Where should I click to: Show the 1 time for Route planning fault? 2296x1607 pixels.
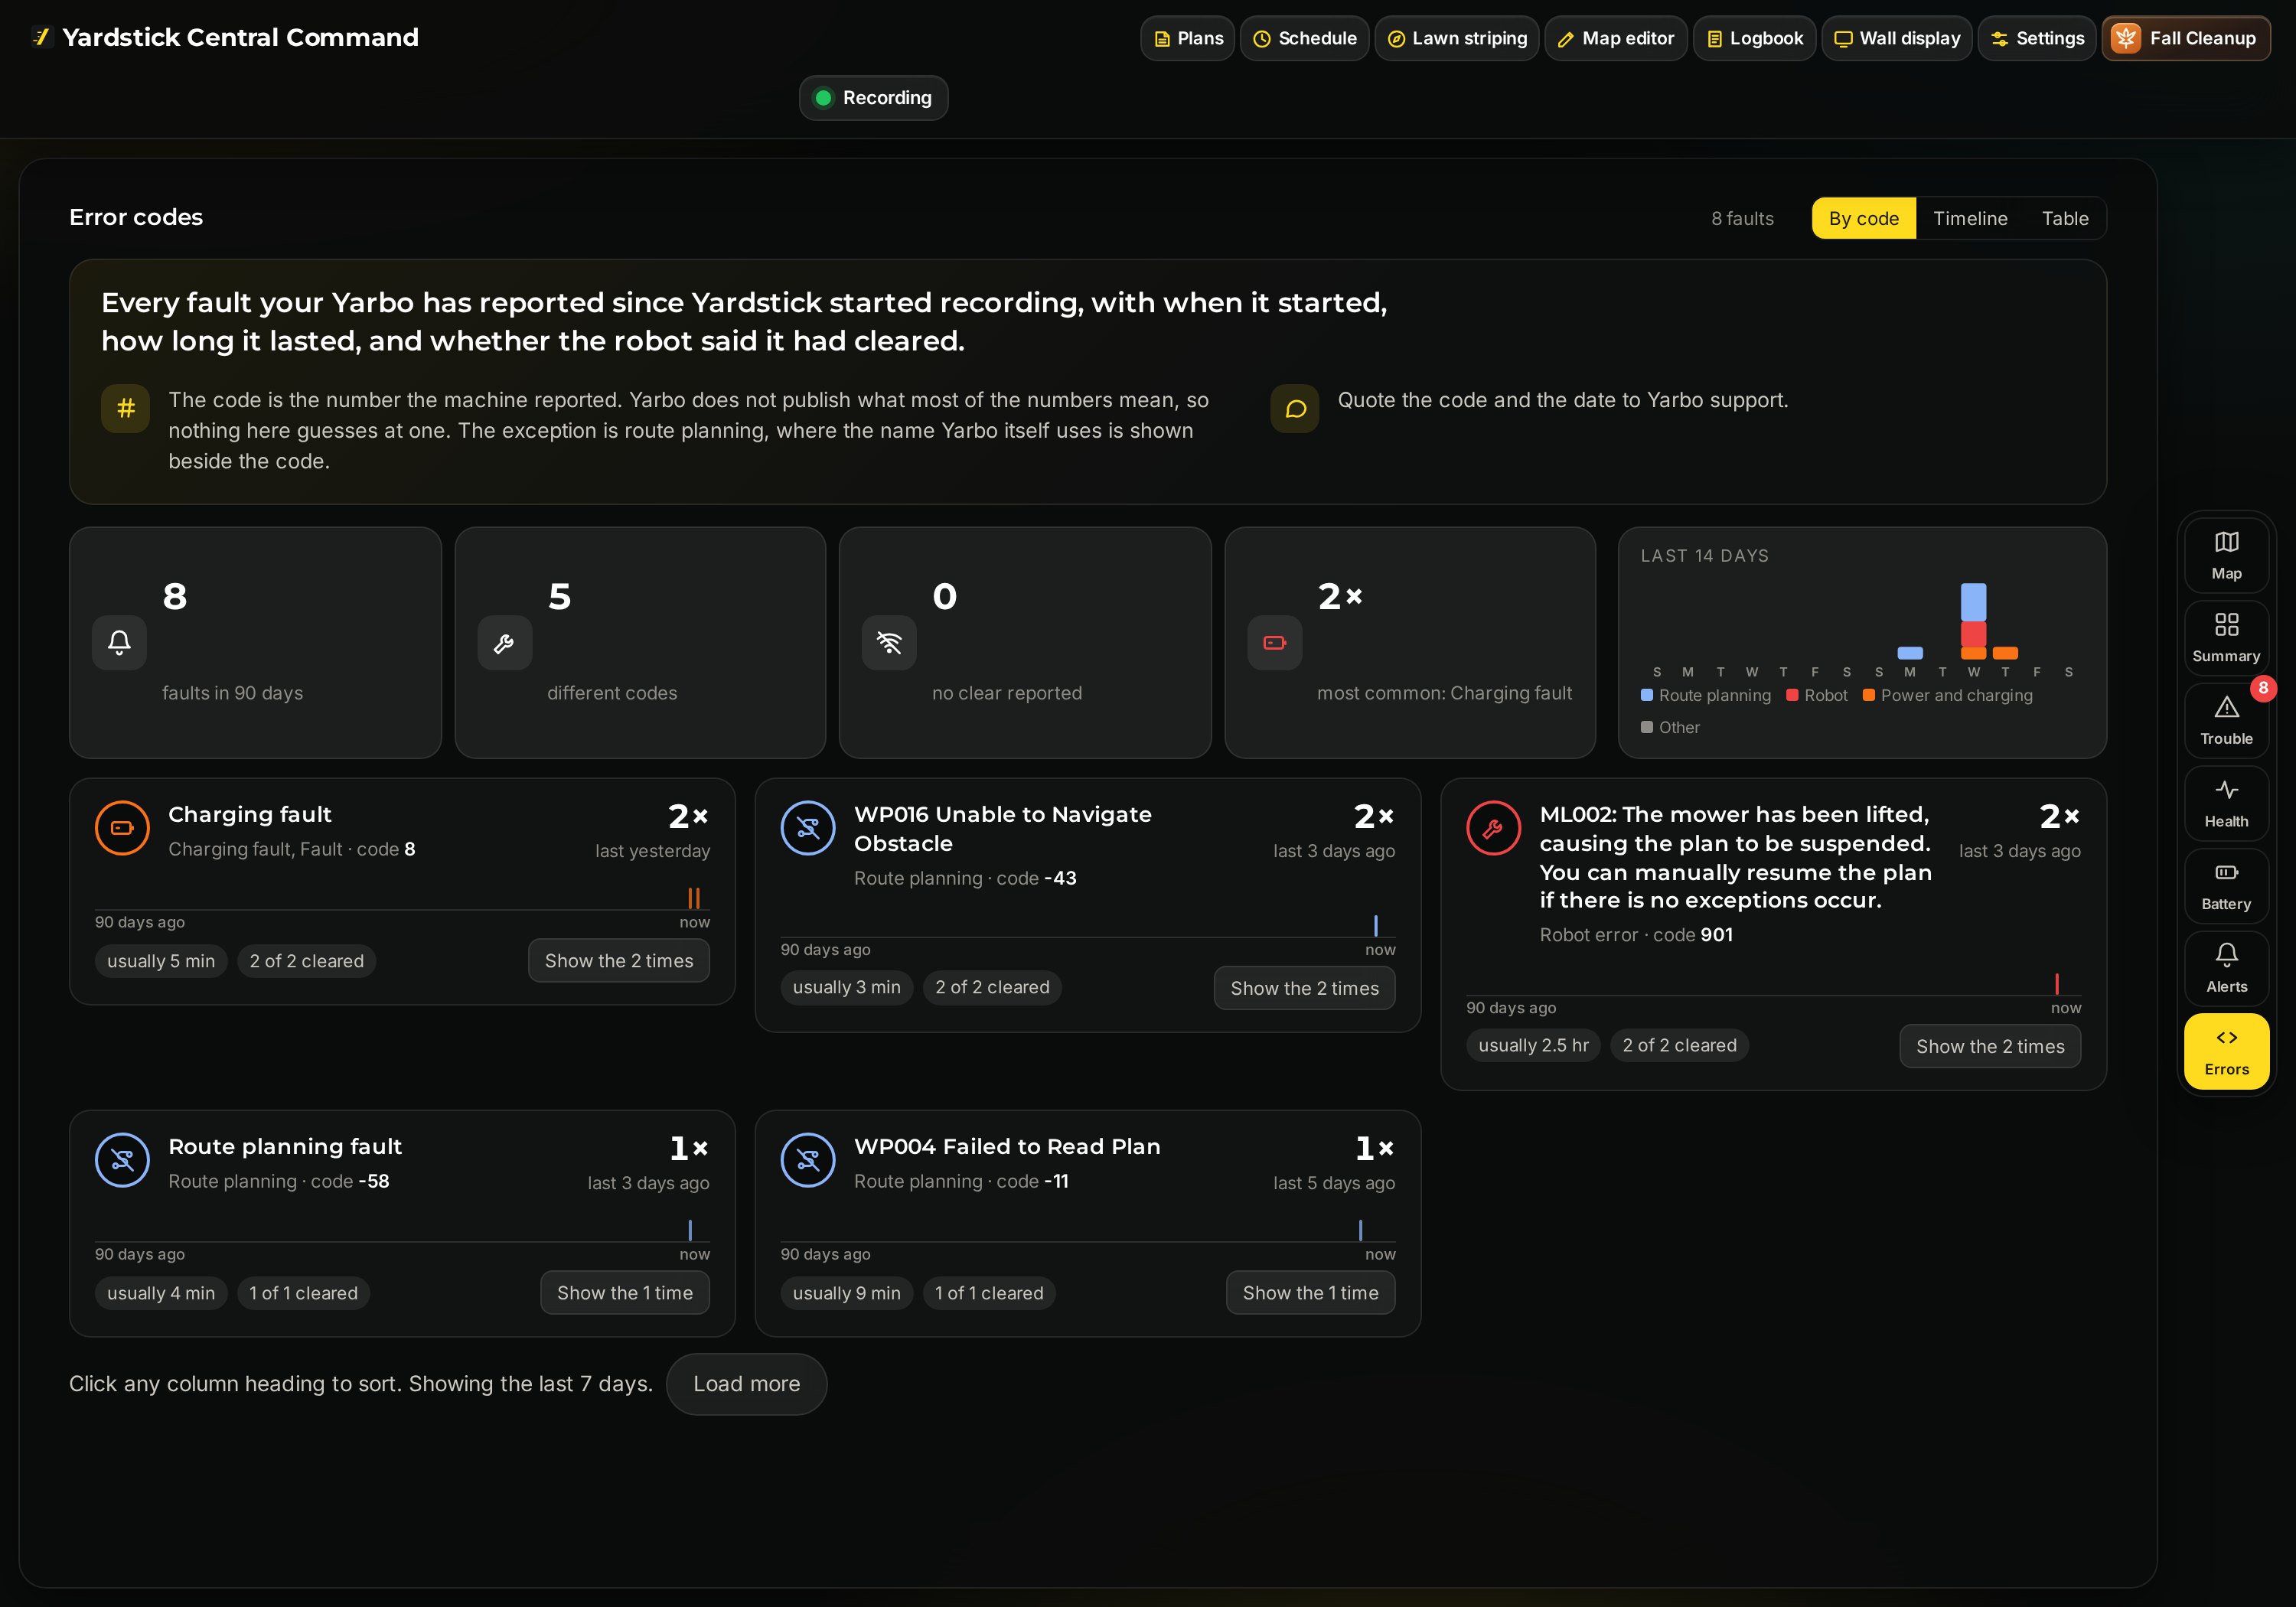pos(625,1292)
